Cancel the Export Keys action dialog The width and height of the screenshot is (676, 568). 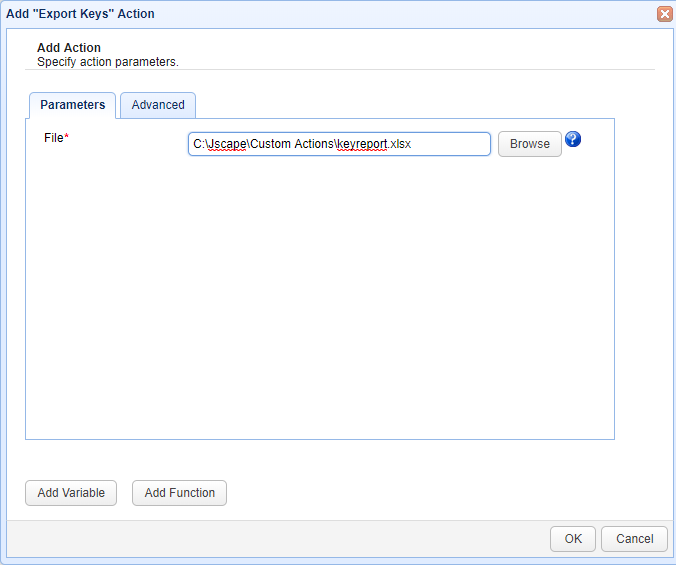[634, 539]
